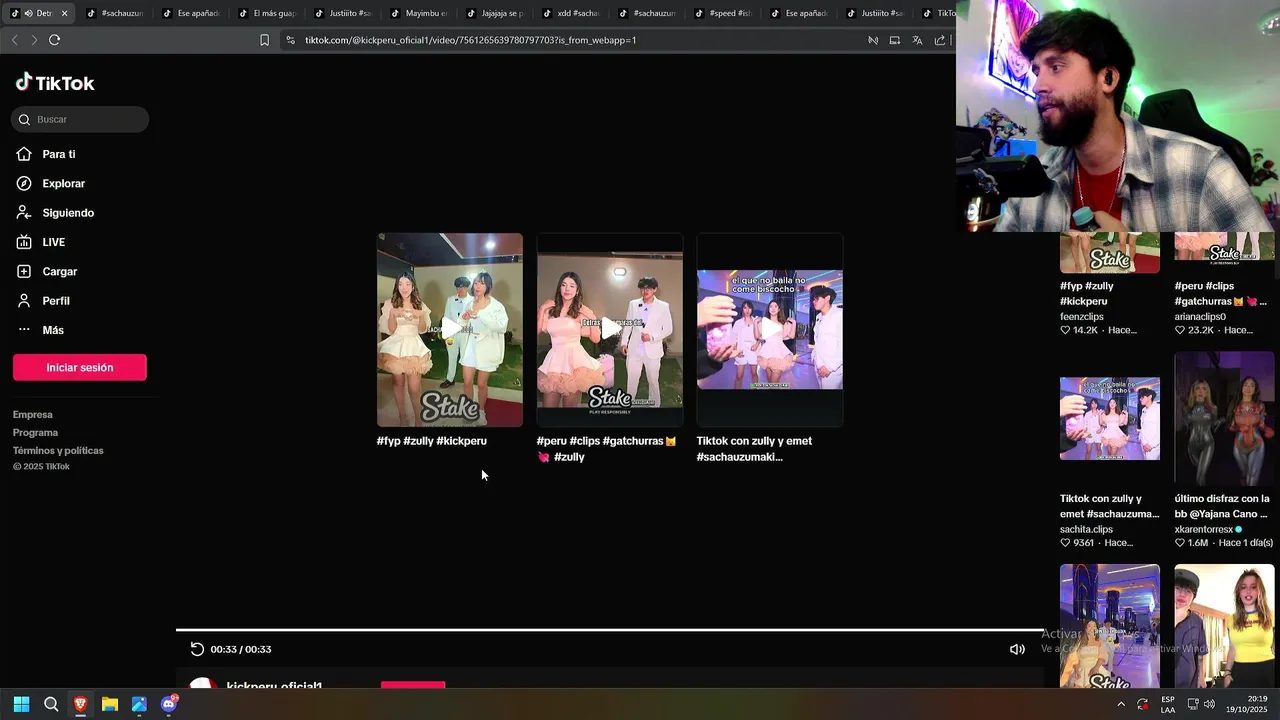Screen dimensions: 1280x720
Task: Play the suggested #fyp #zully #kickperu video
Action: point(450,330)
